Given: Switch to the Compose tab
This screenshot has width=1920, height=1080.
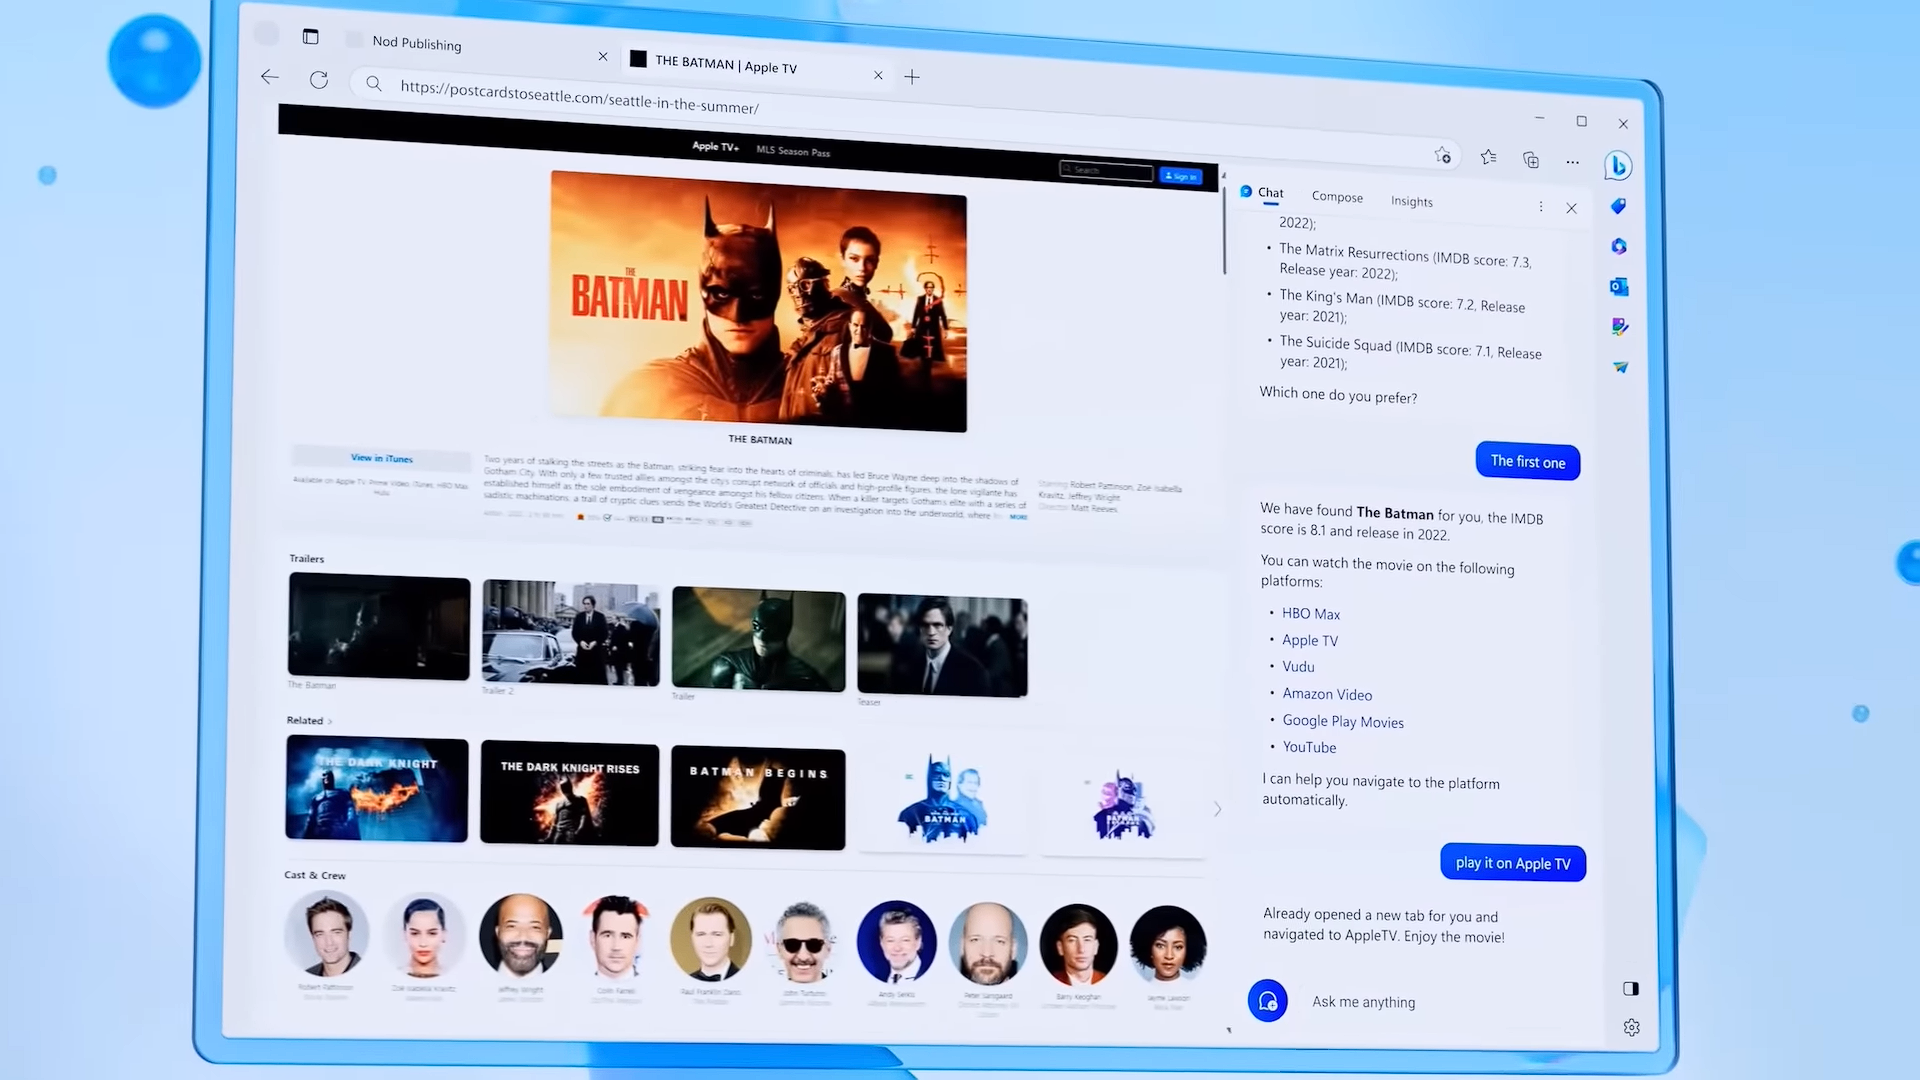Looking at the screenshot, I should coord(1337,197).
